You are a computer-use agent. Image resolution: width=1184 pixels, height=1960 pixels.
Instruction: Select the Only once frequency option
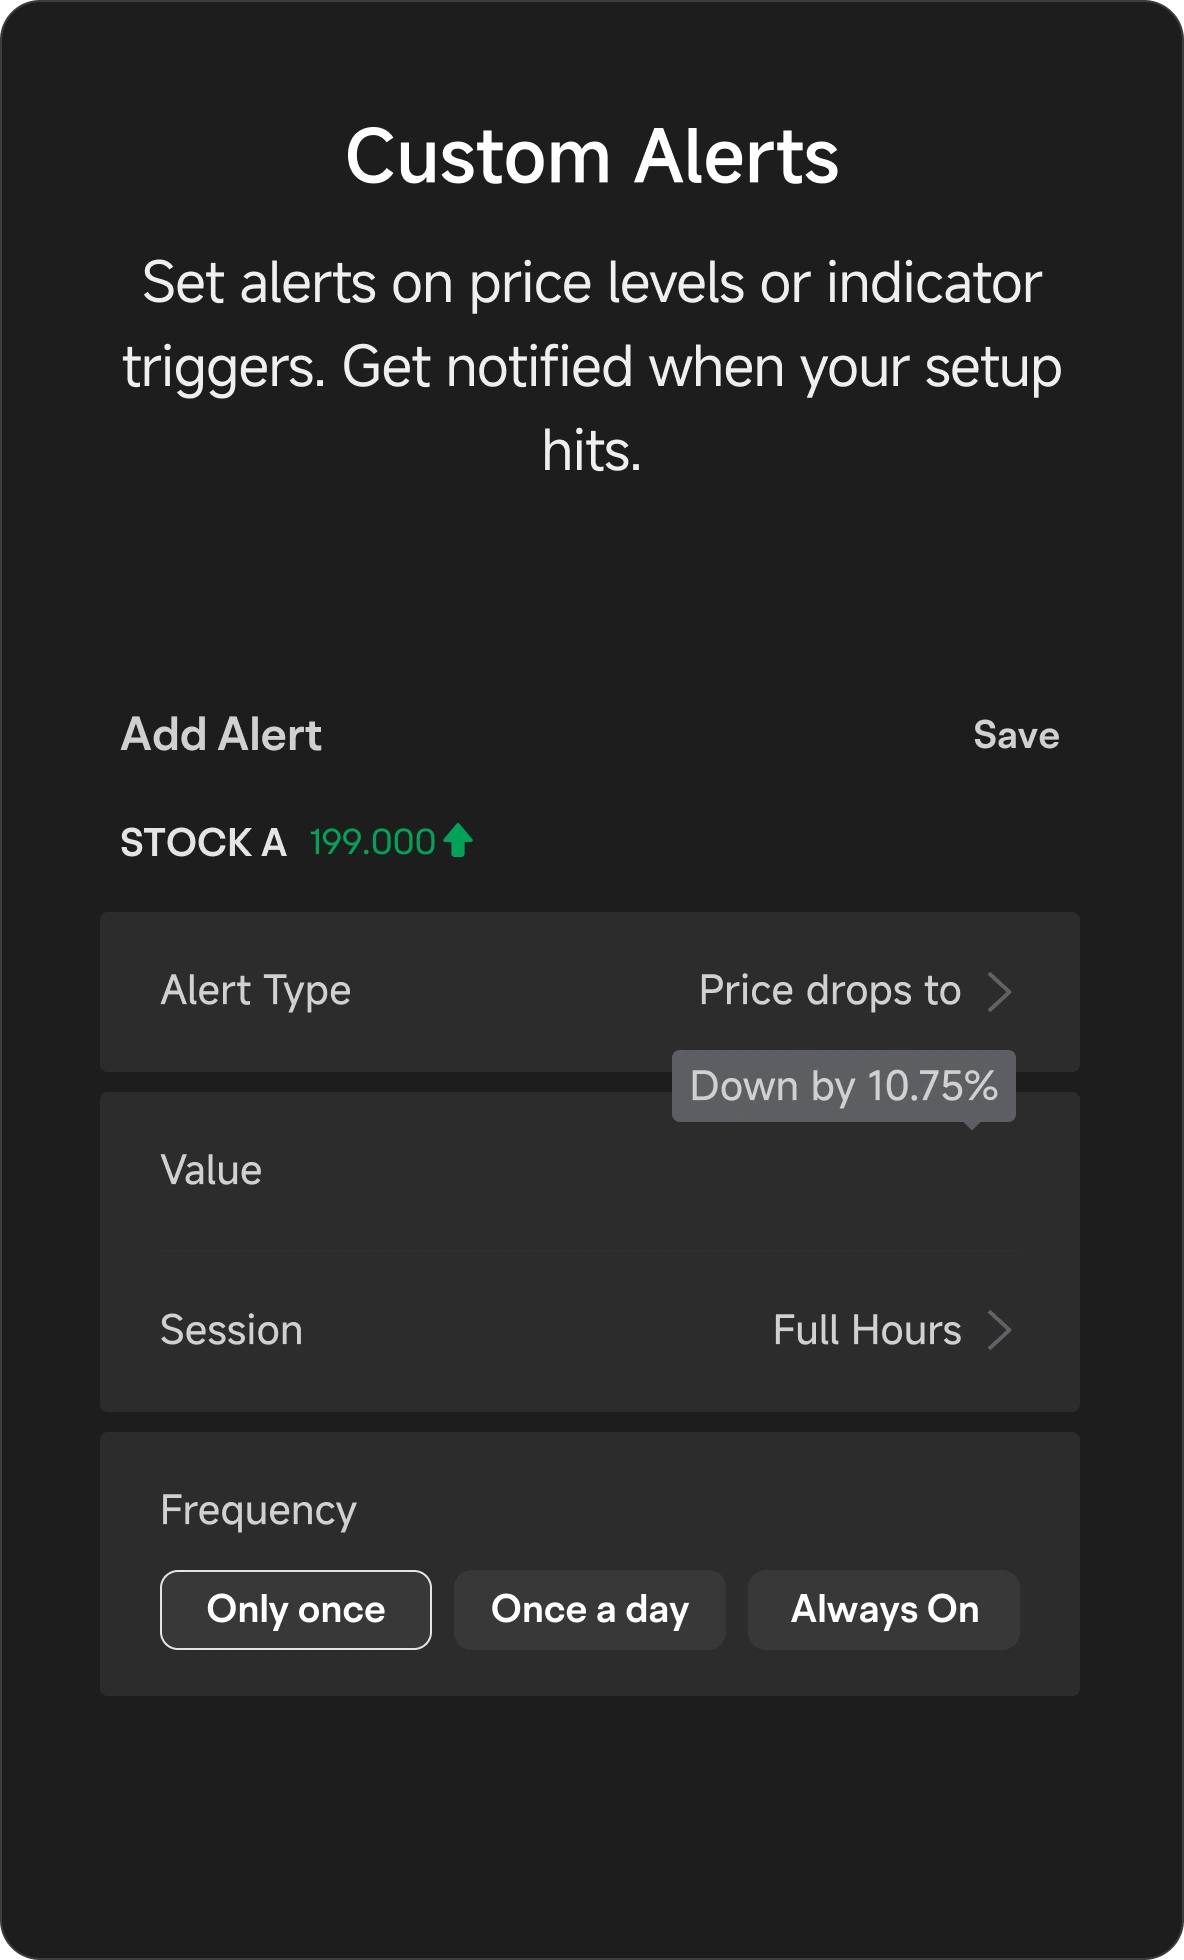point(296,1610)
